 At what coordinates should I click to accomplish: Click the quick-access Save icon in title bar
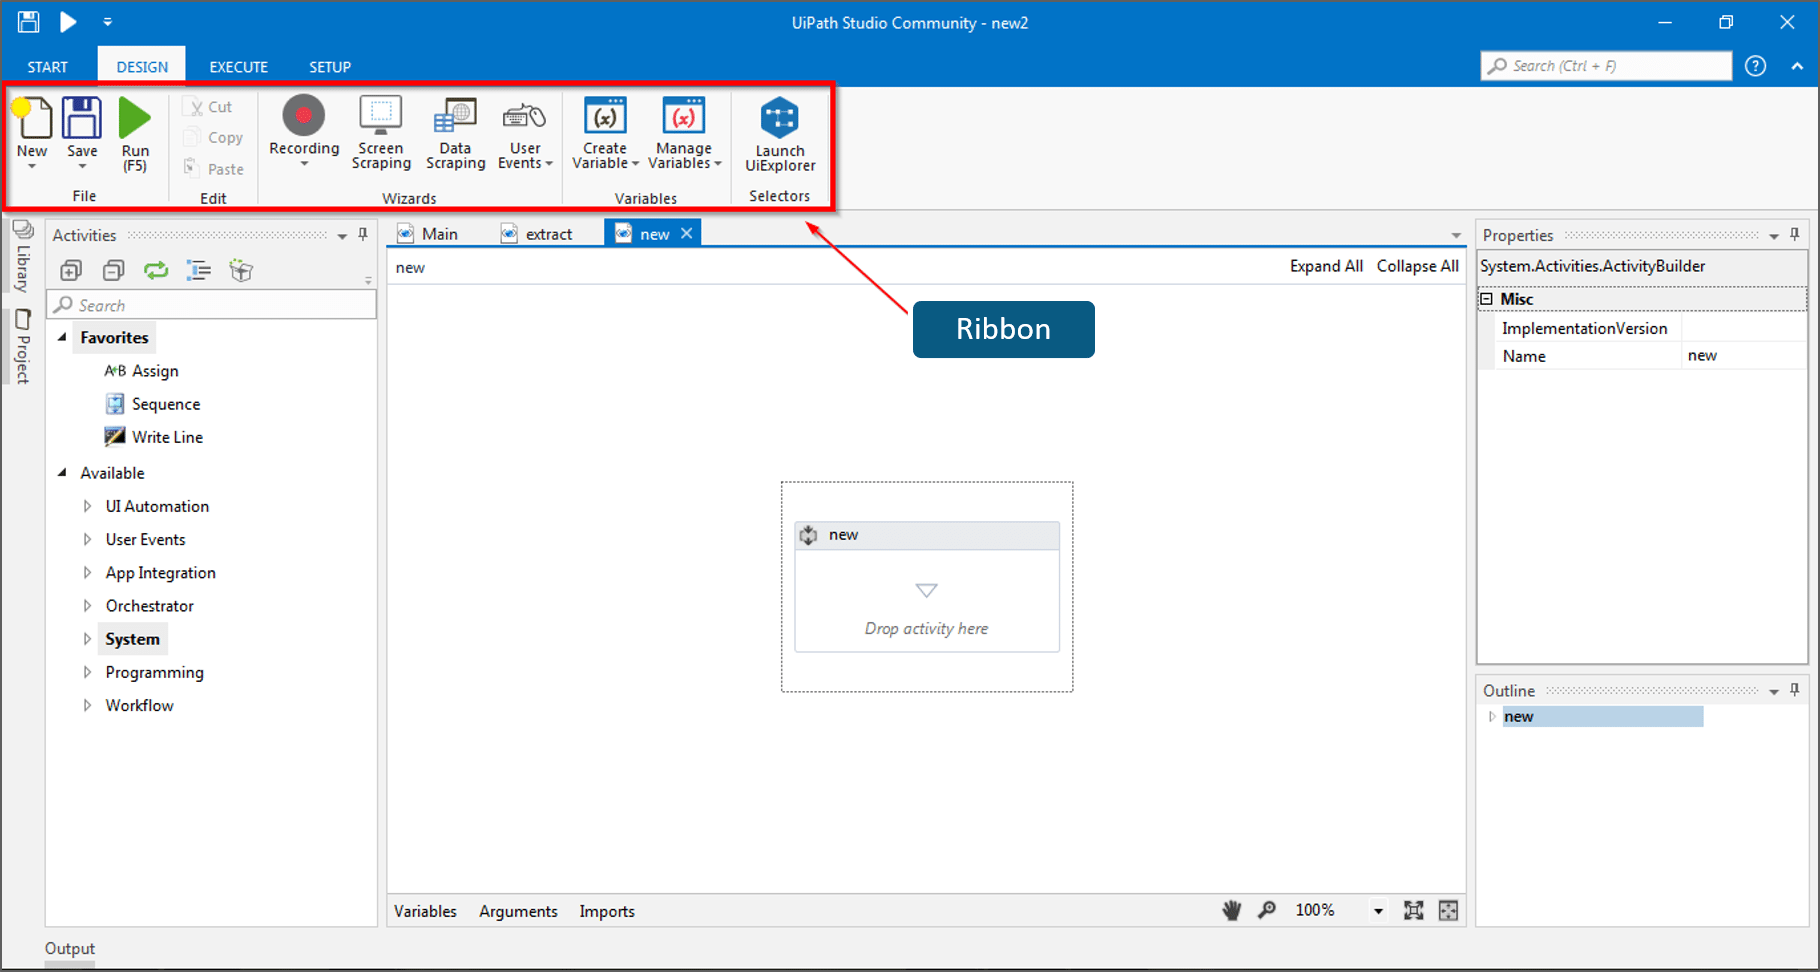(x=29, y=21)
